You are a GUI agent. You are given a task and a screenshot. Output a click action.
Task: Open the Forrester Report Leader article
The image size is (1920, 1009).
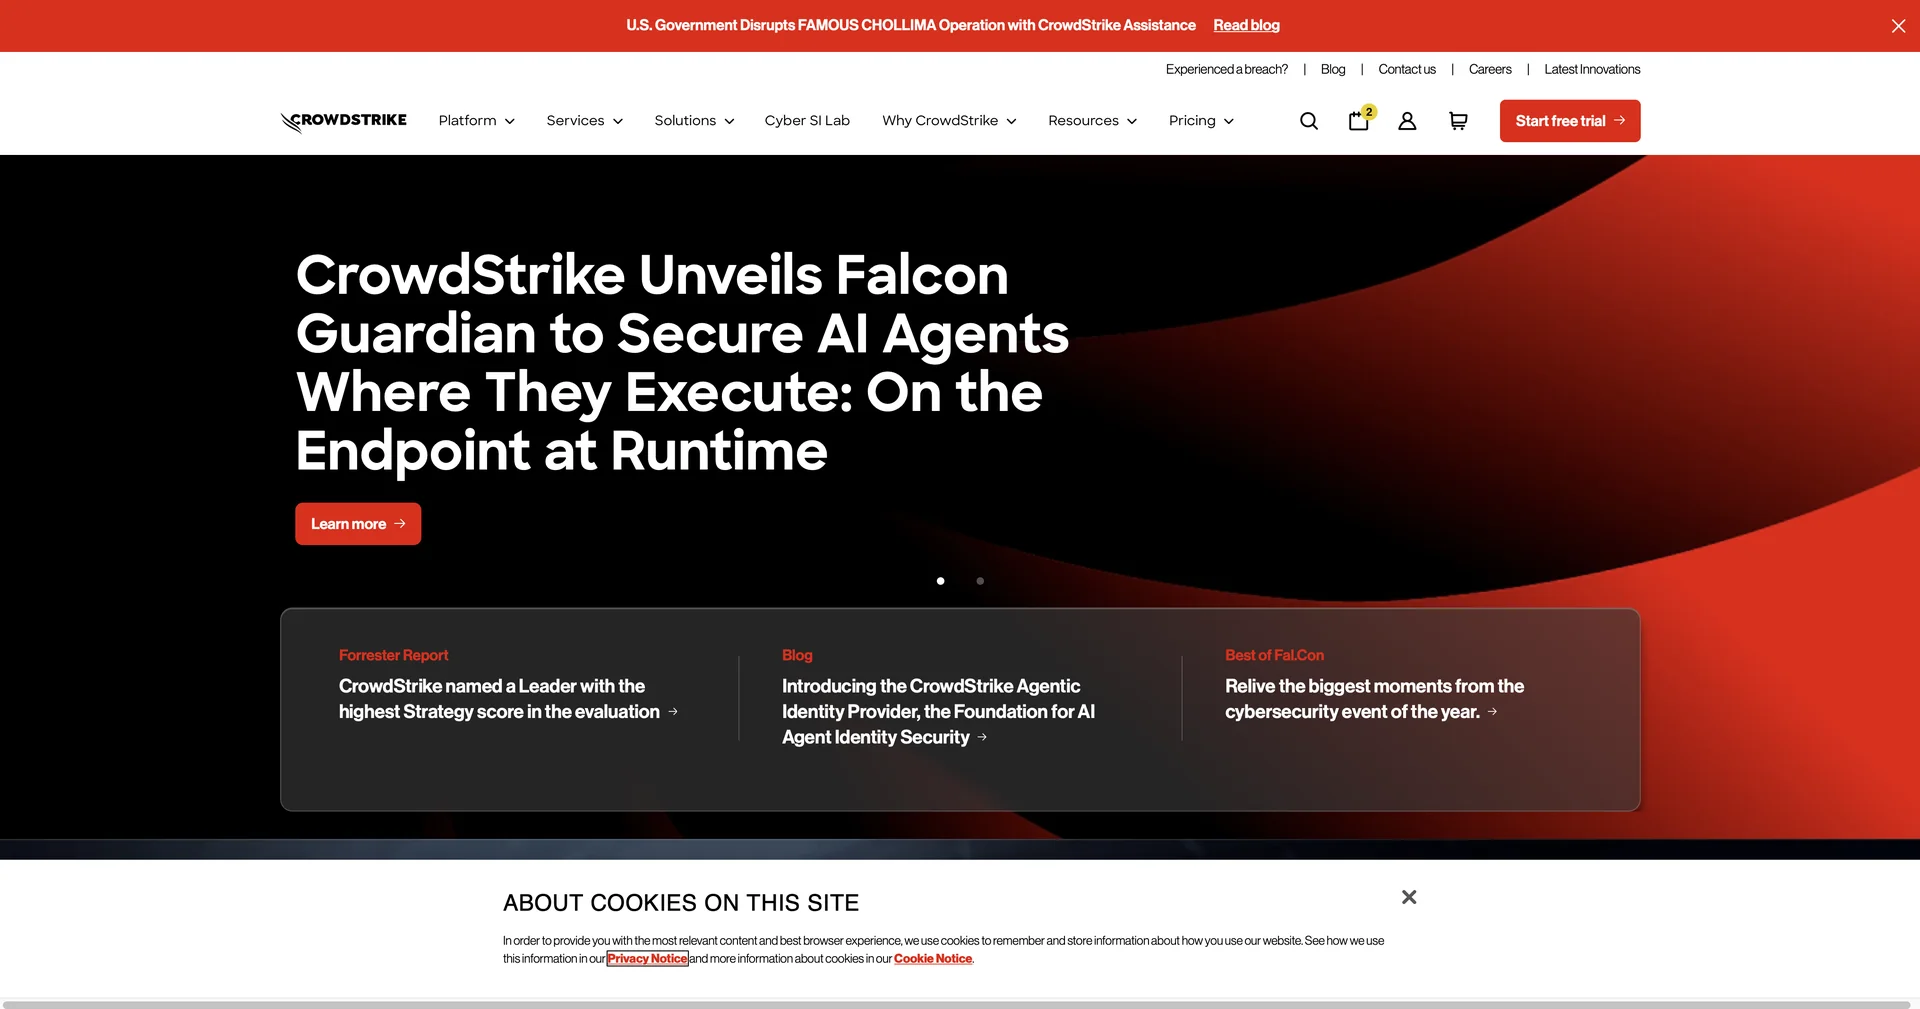coord(508,699)
